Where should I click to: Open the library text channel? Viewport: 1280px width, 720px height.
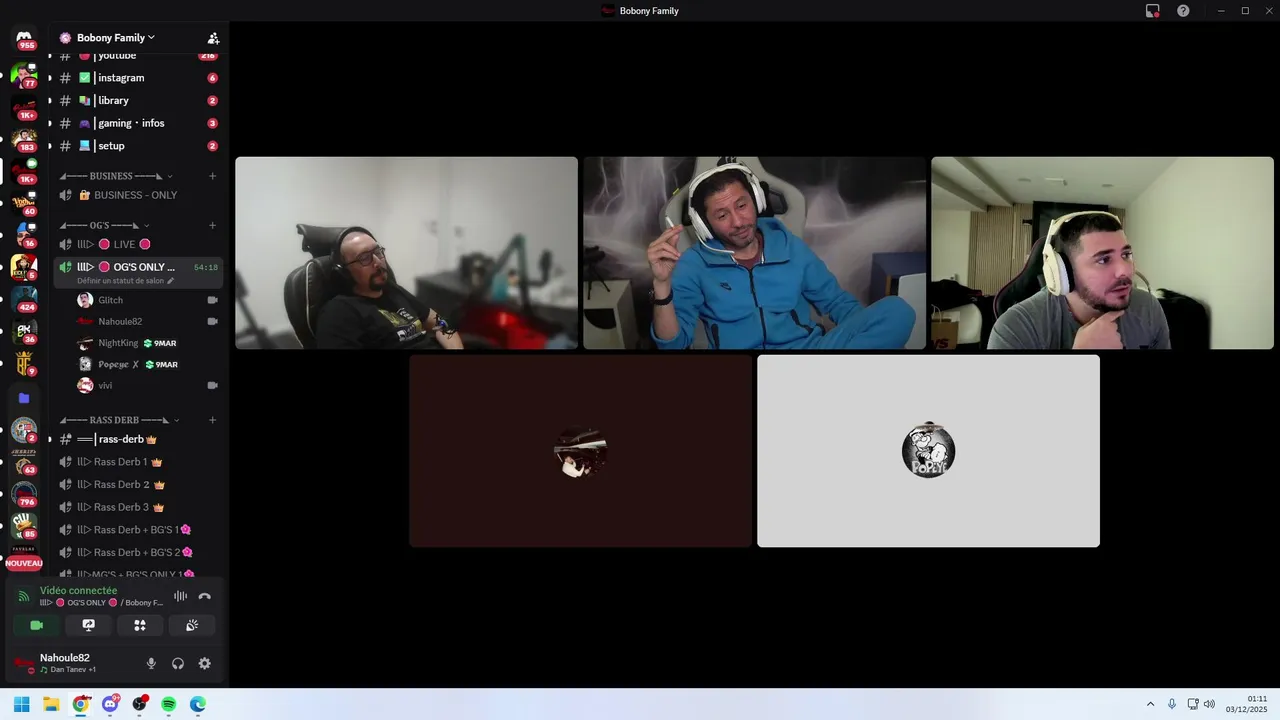pos(138,100)
